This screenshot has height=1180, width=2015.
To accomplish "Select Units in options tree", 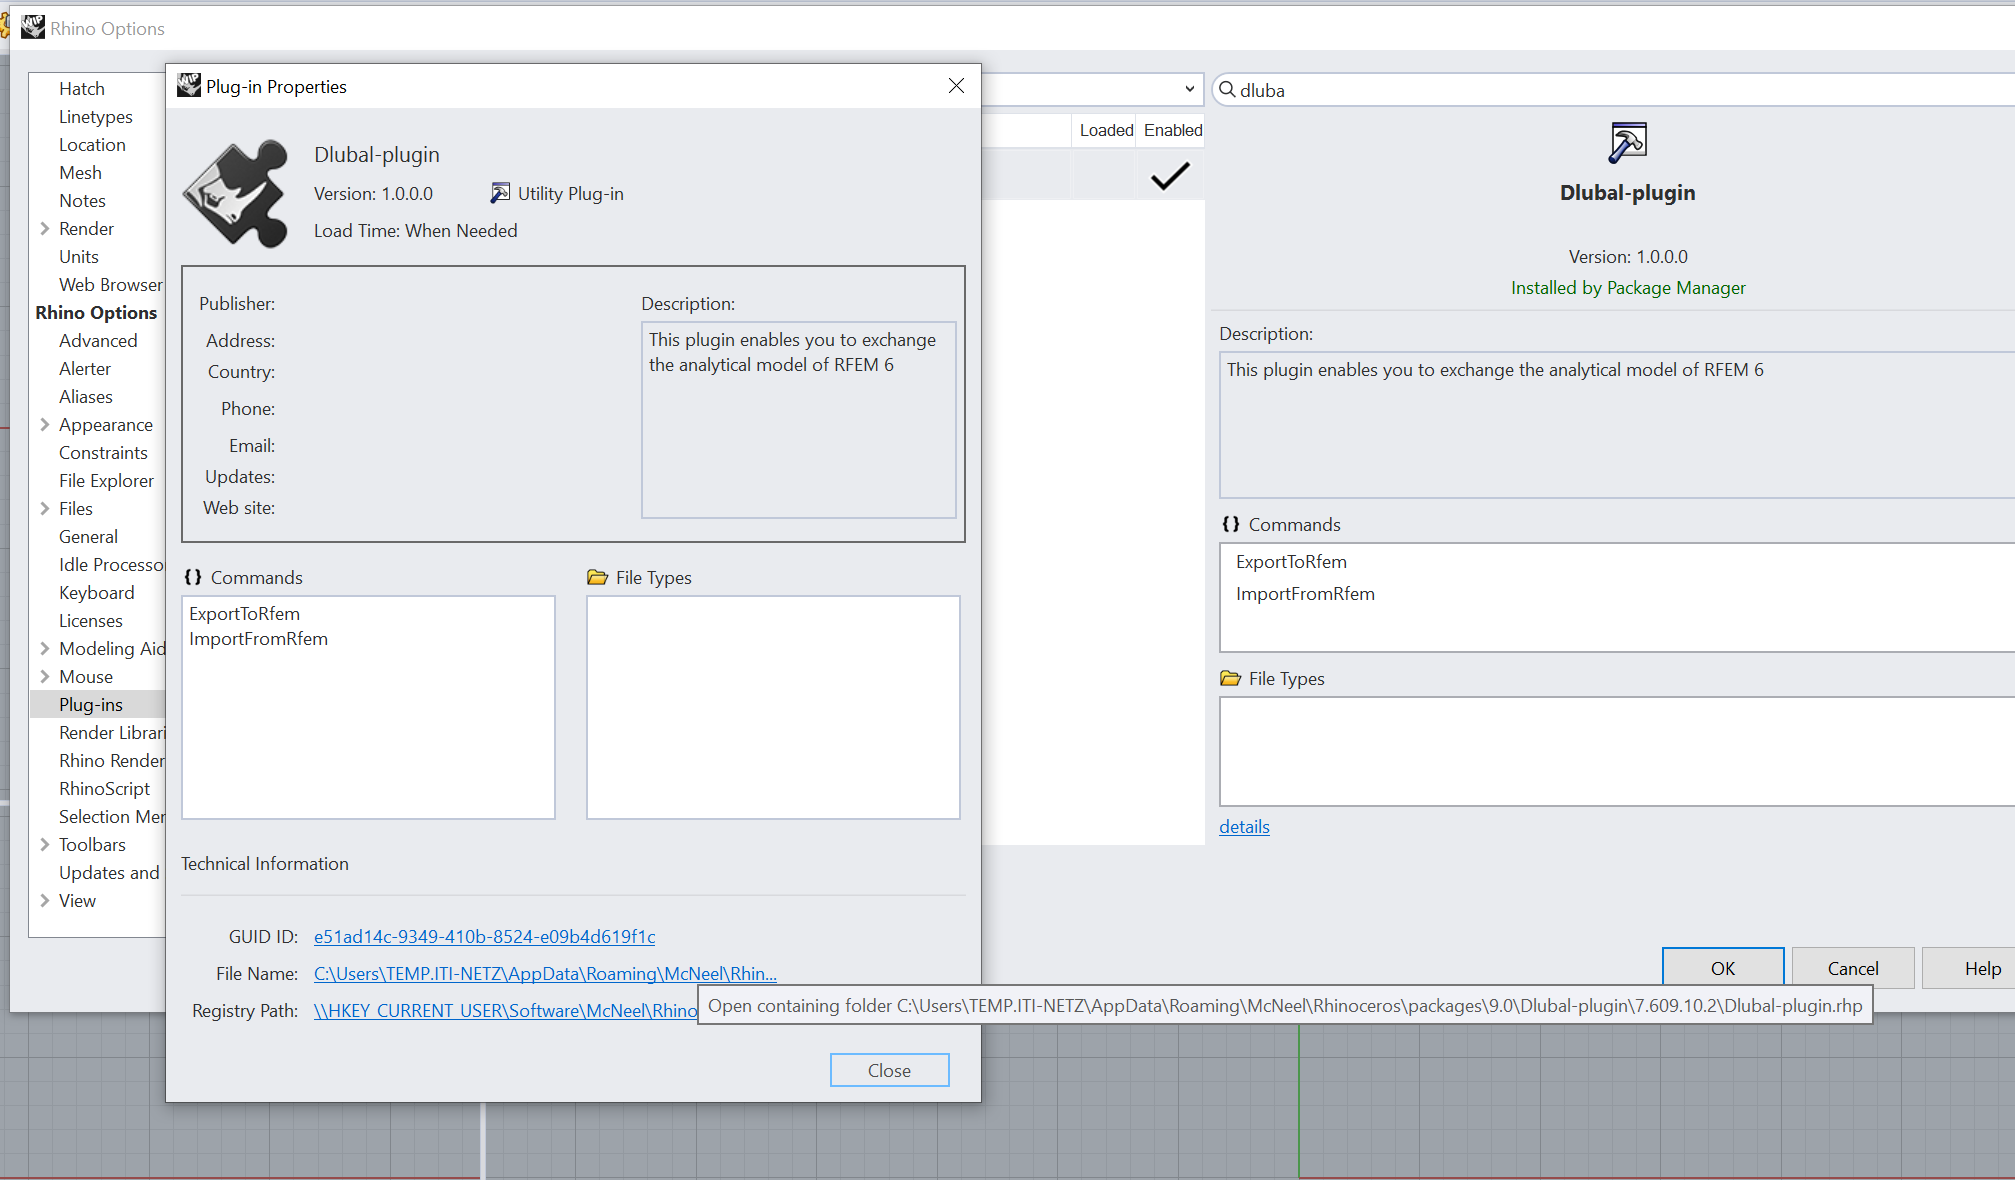I will coord(79,257).
